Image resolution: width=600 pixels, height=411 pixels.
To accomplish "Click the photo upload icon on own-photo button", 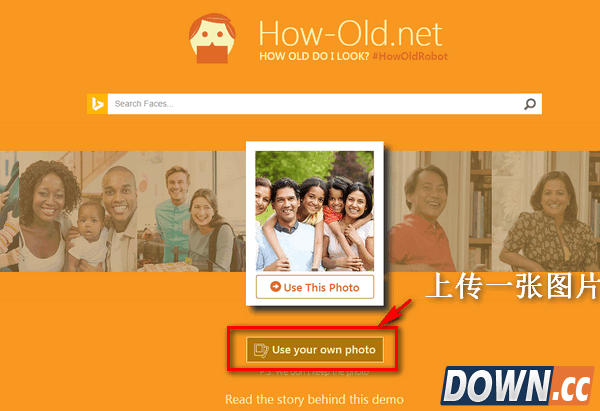I will pyautogui.click(x=261, y=350).
